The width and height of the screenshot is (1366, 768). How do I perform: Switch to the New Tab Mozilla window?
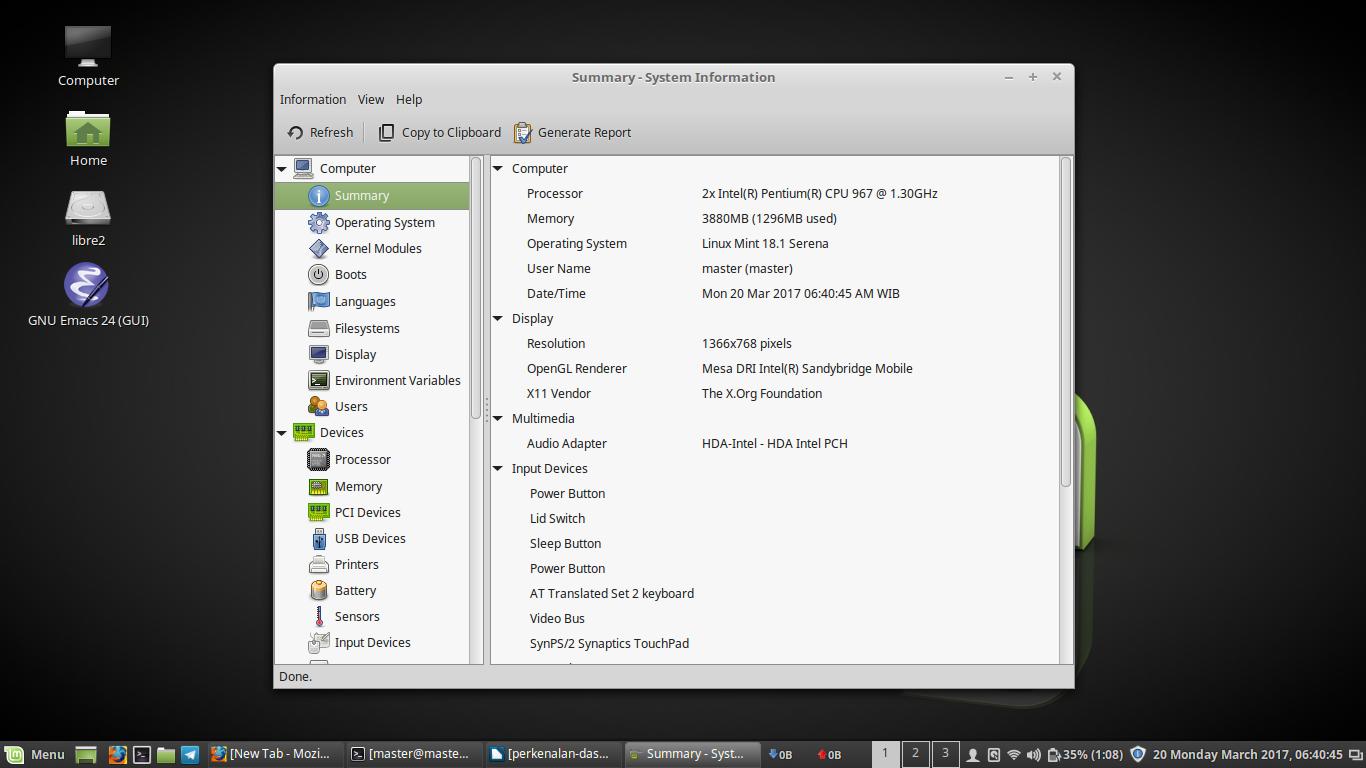(273, 754)
